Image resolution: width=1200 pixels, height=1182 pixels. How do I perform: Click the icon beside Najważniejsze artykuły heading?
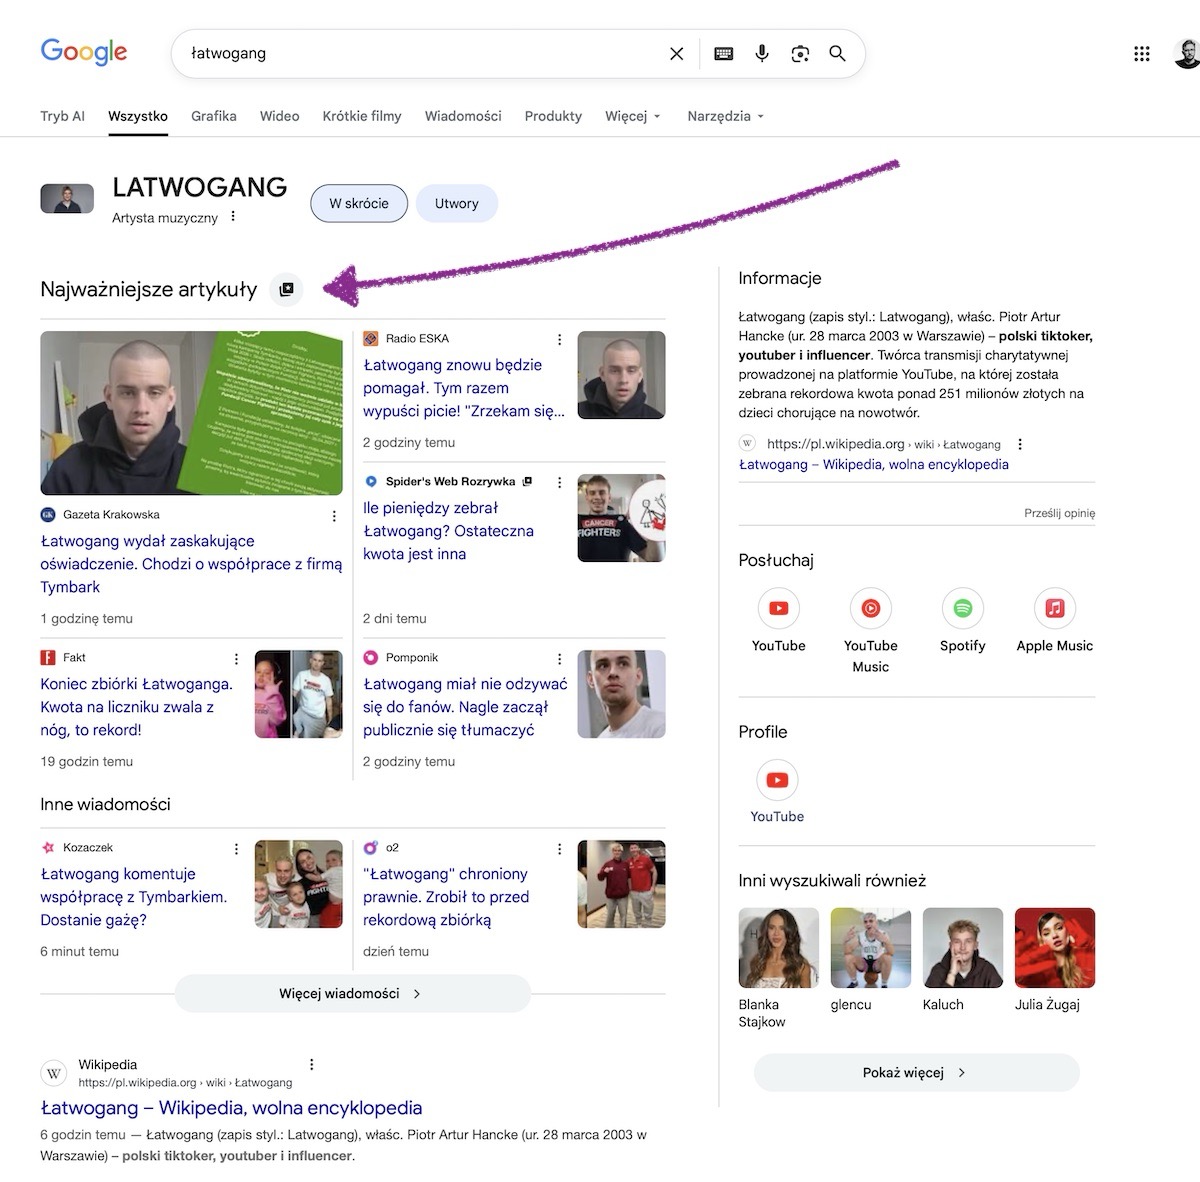pyautogui.click(x=287, y=290)
